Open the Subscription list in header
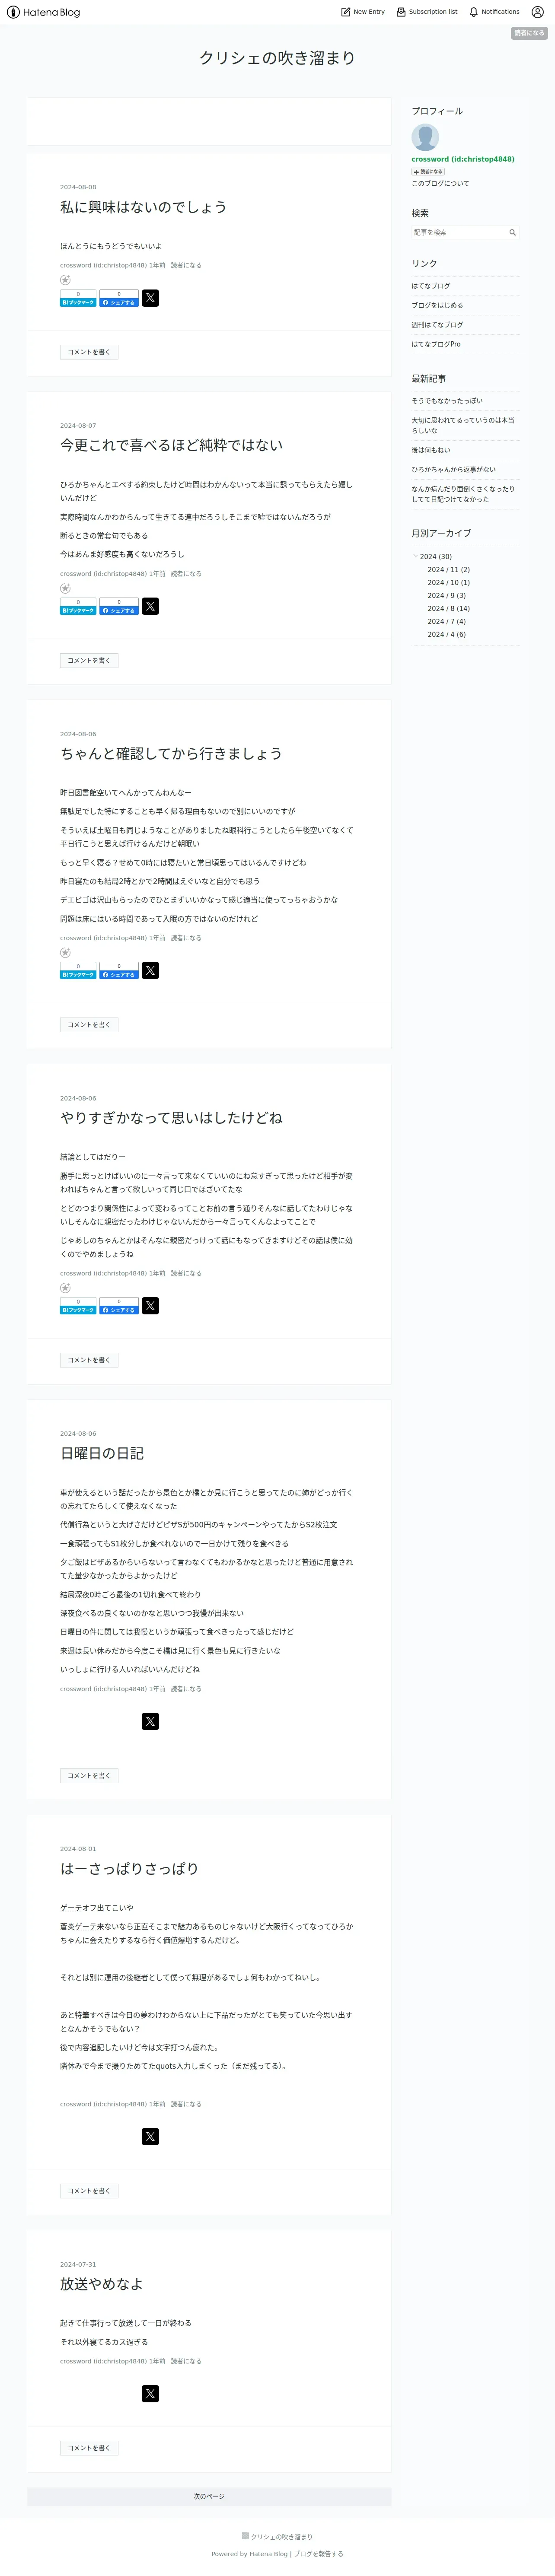This screenshot has width=555, height=2576. tap(427, 12)
